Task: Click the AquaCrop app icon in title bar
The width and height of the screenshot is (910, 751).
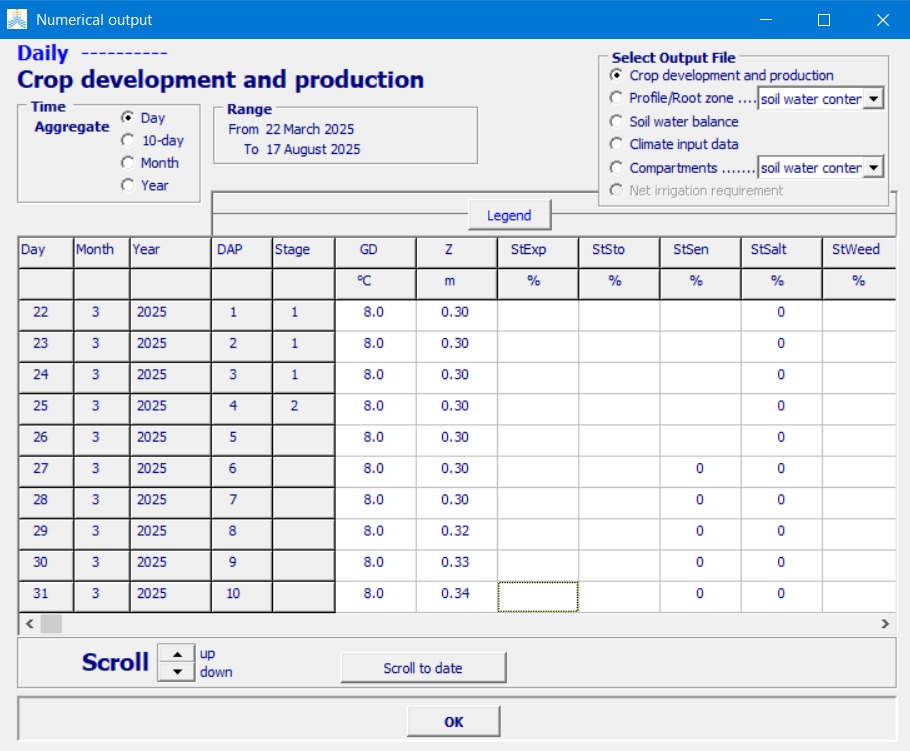Action: coord(17,19)
